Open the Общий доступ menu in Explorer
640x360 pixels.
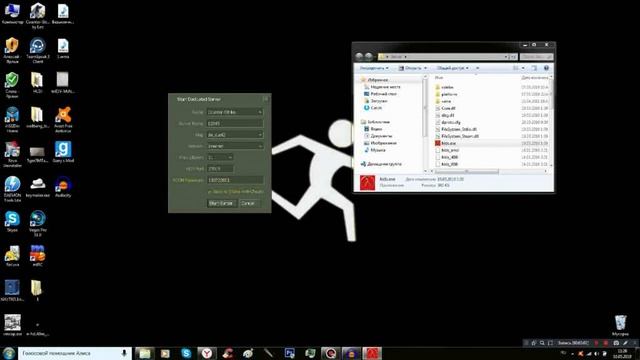(453, 68)
